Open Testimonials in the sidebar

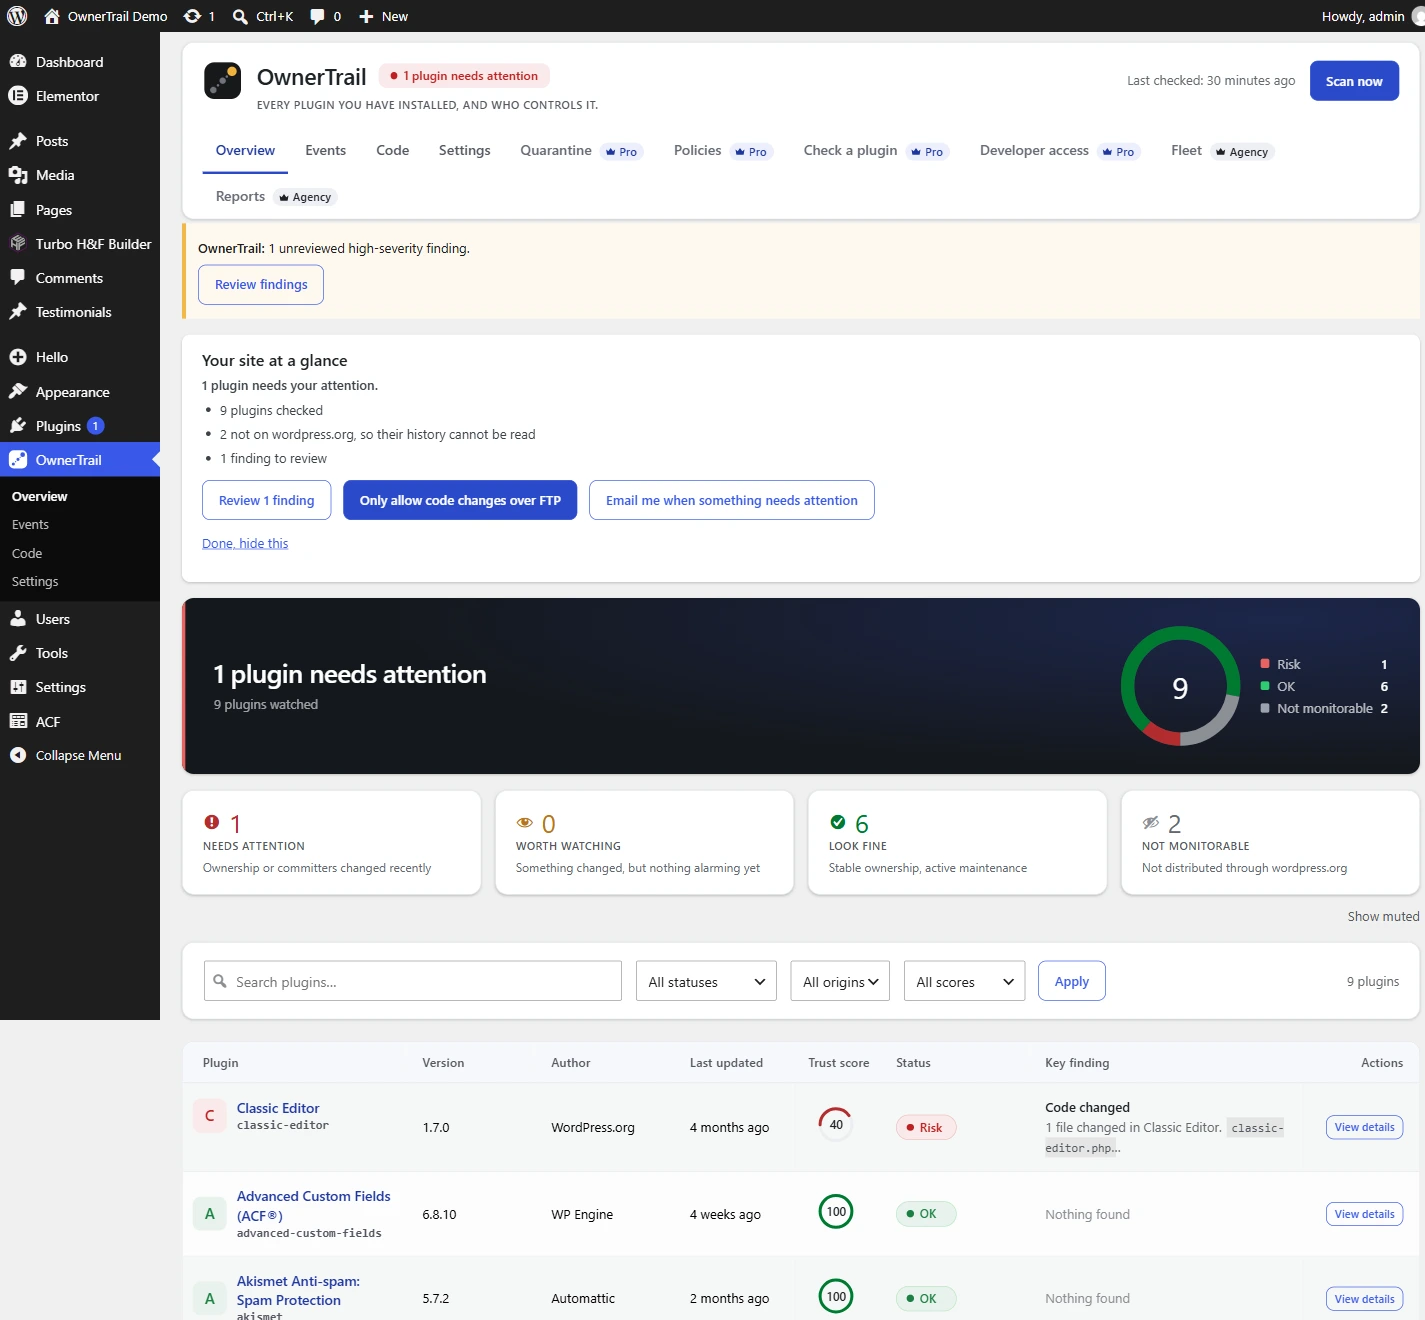(x=80, y=312)
